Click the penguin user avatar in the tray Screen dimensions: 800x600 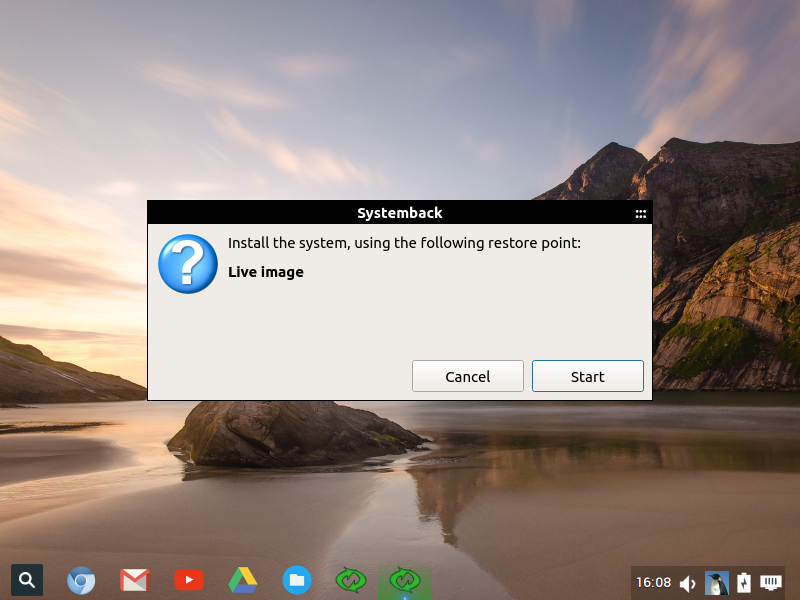[716, 583]
